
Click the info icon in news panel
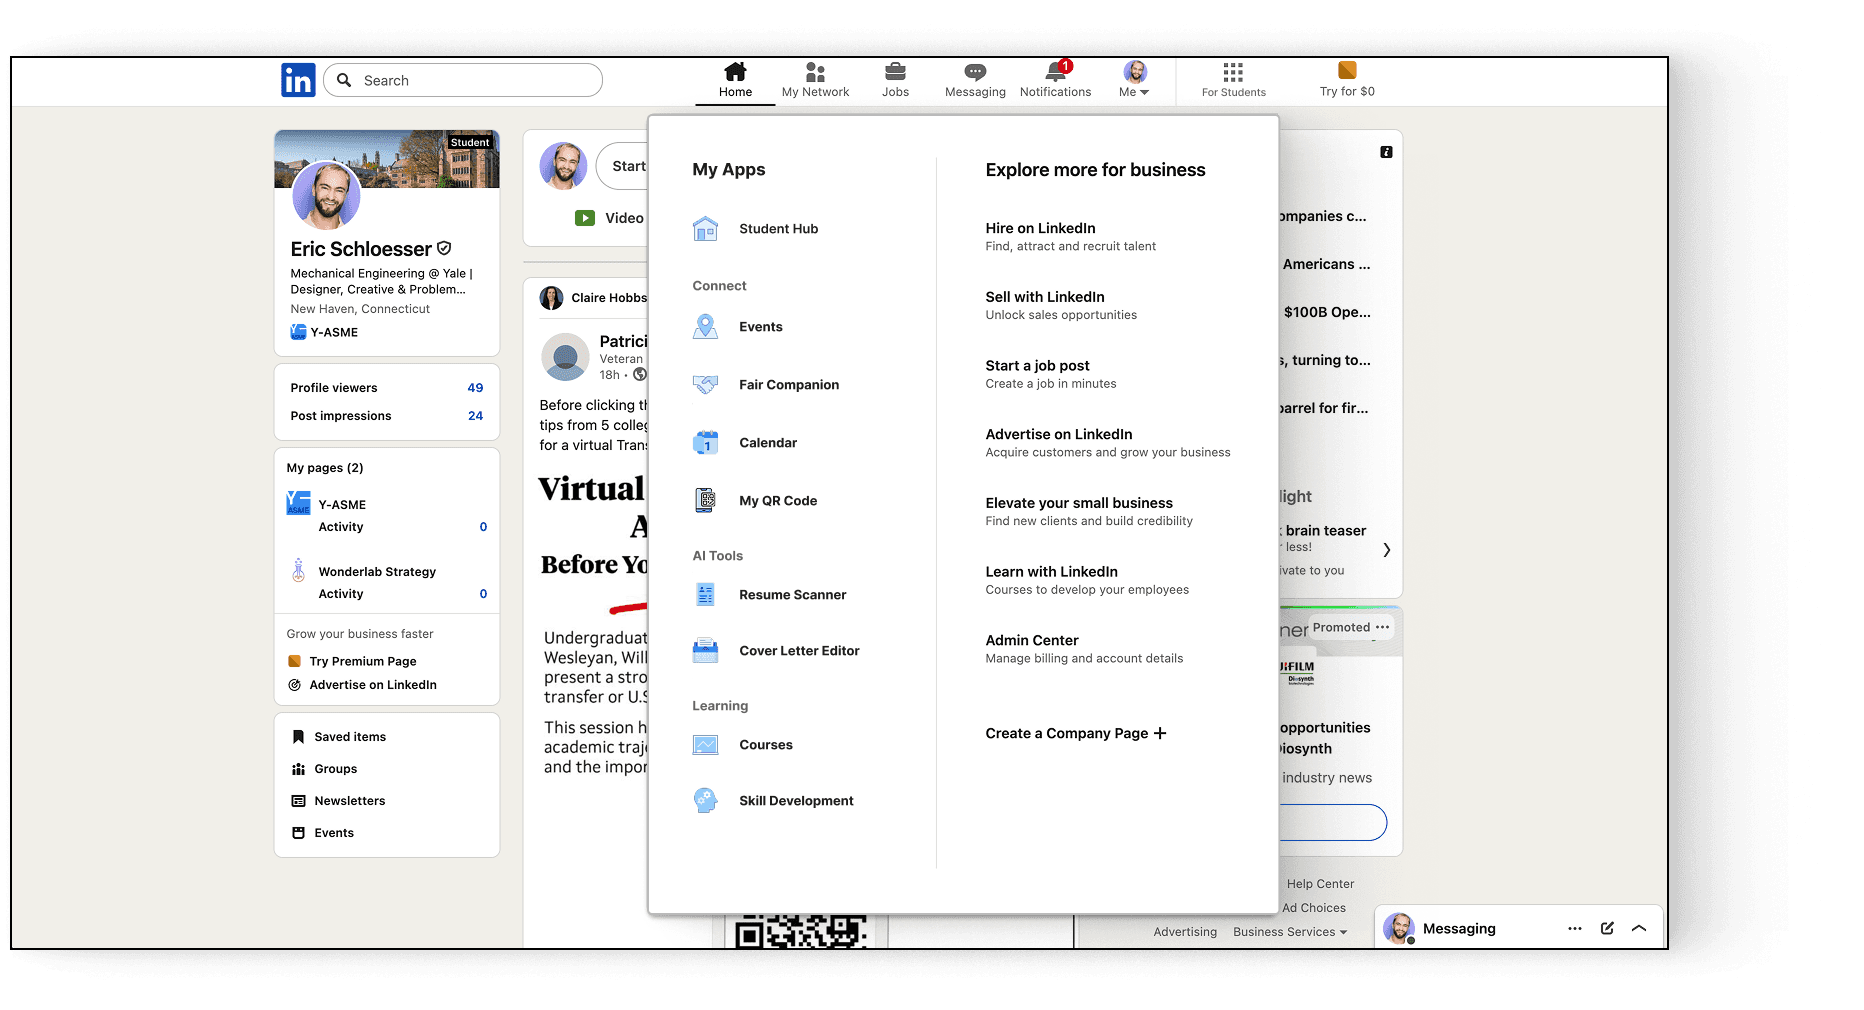pyautogui.click(x=1386, y=152)
